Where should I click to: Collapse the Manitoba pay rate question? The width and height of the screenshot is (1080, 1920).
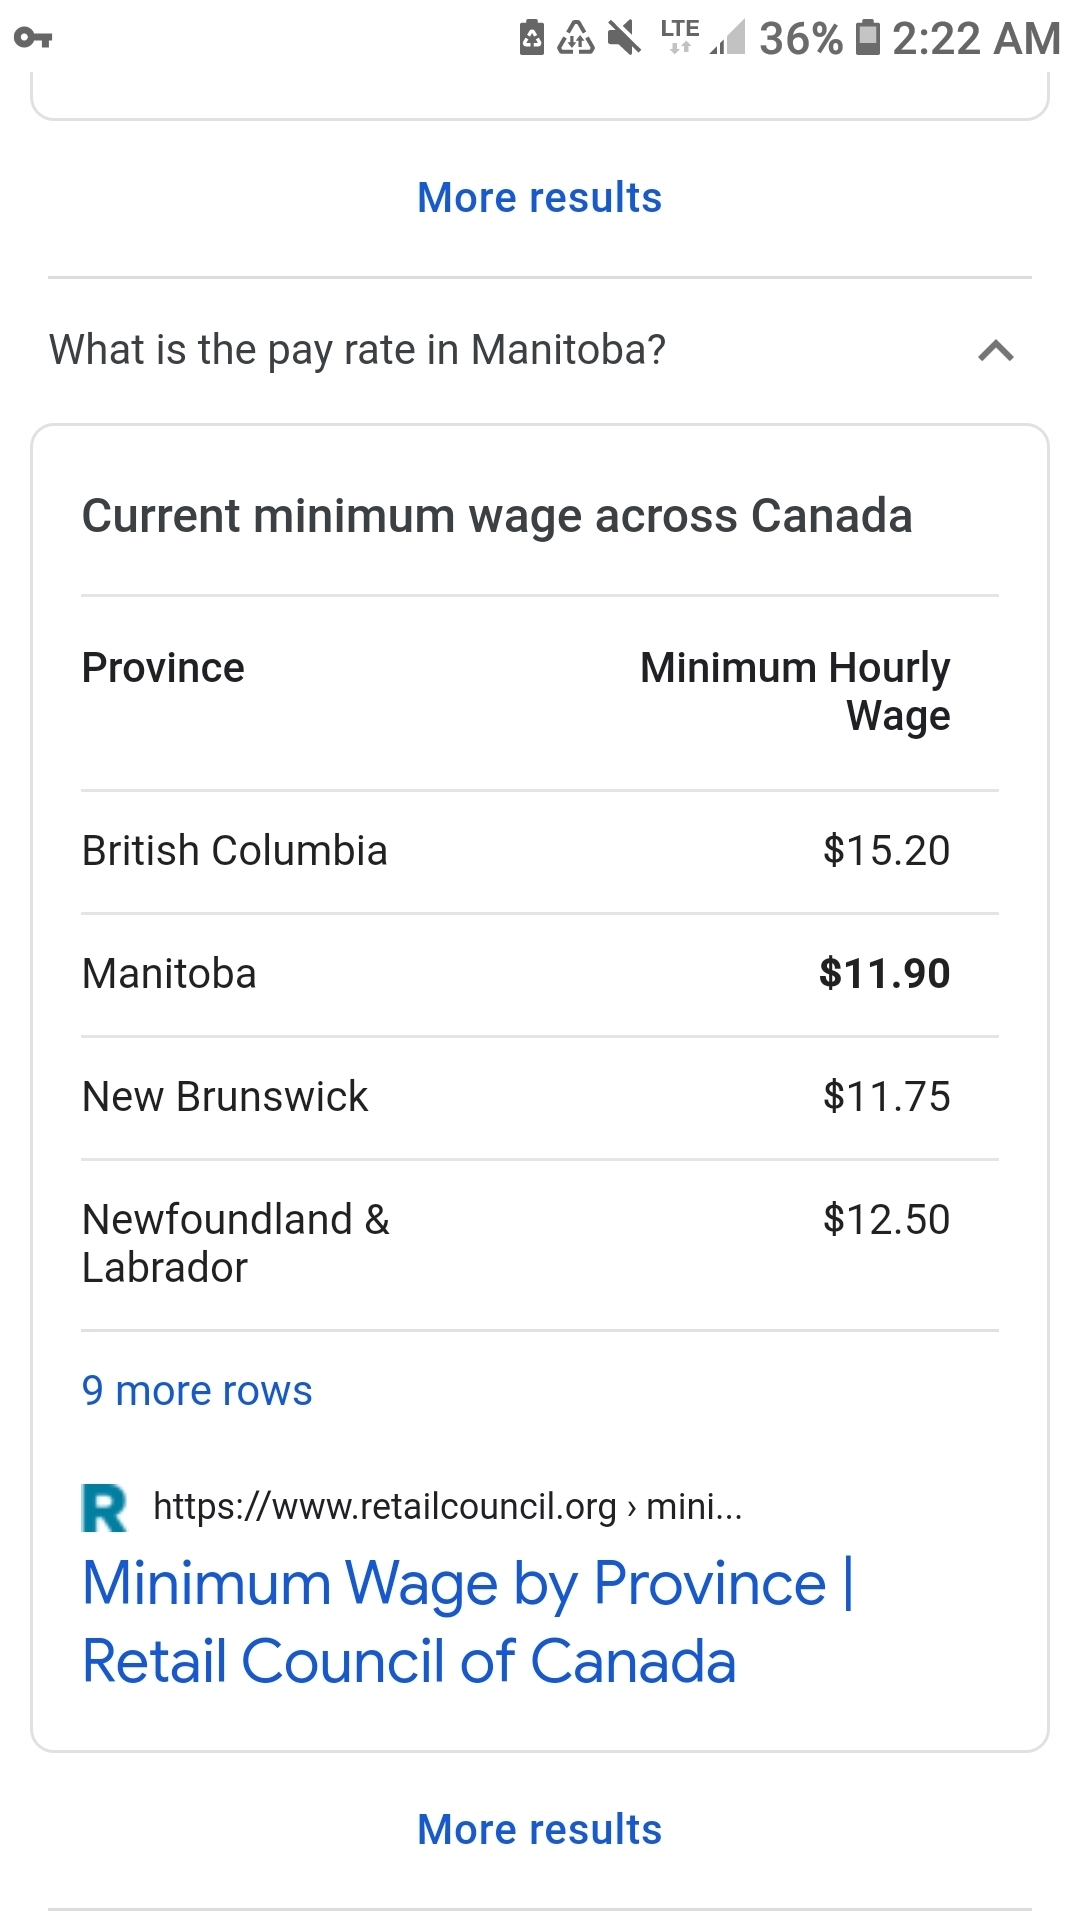pos(996,351)
